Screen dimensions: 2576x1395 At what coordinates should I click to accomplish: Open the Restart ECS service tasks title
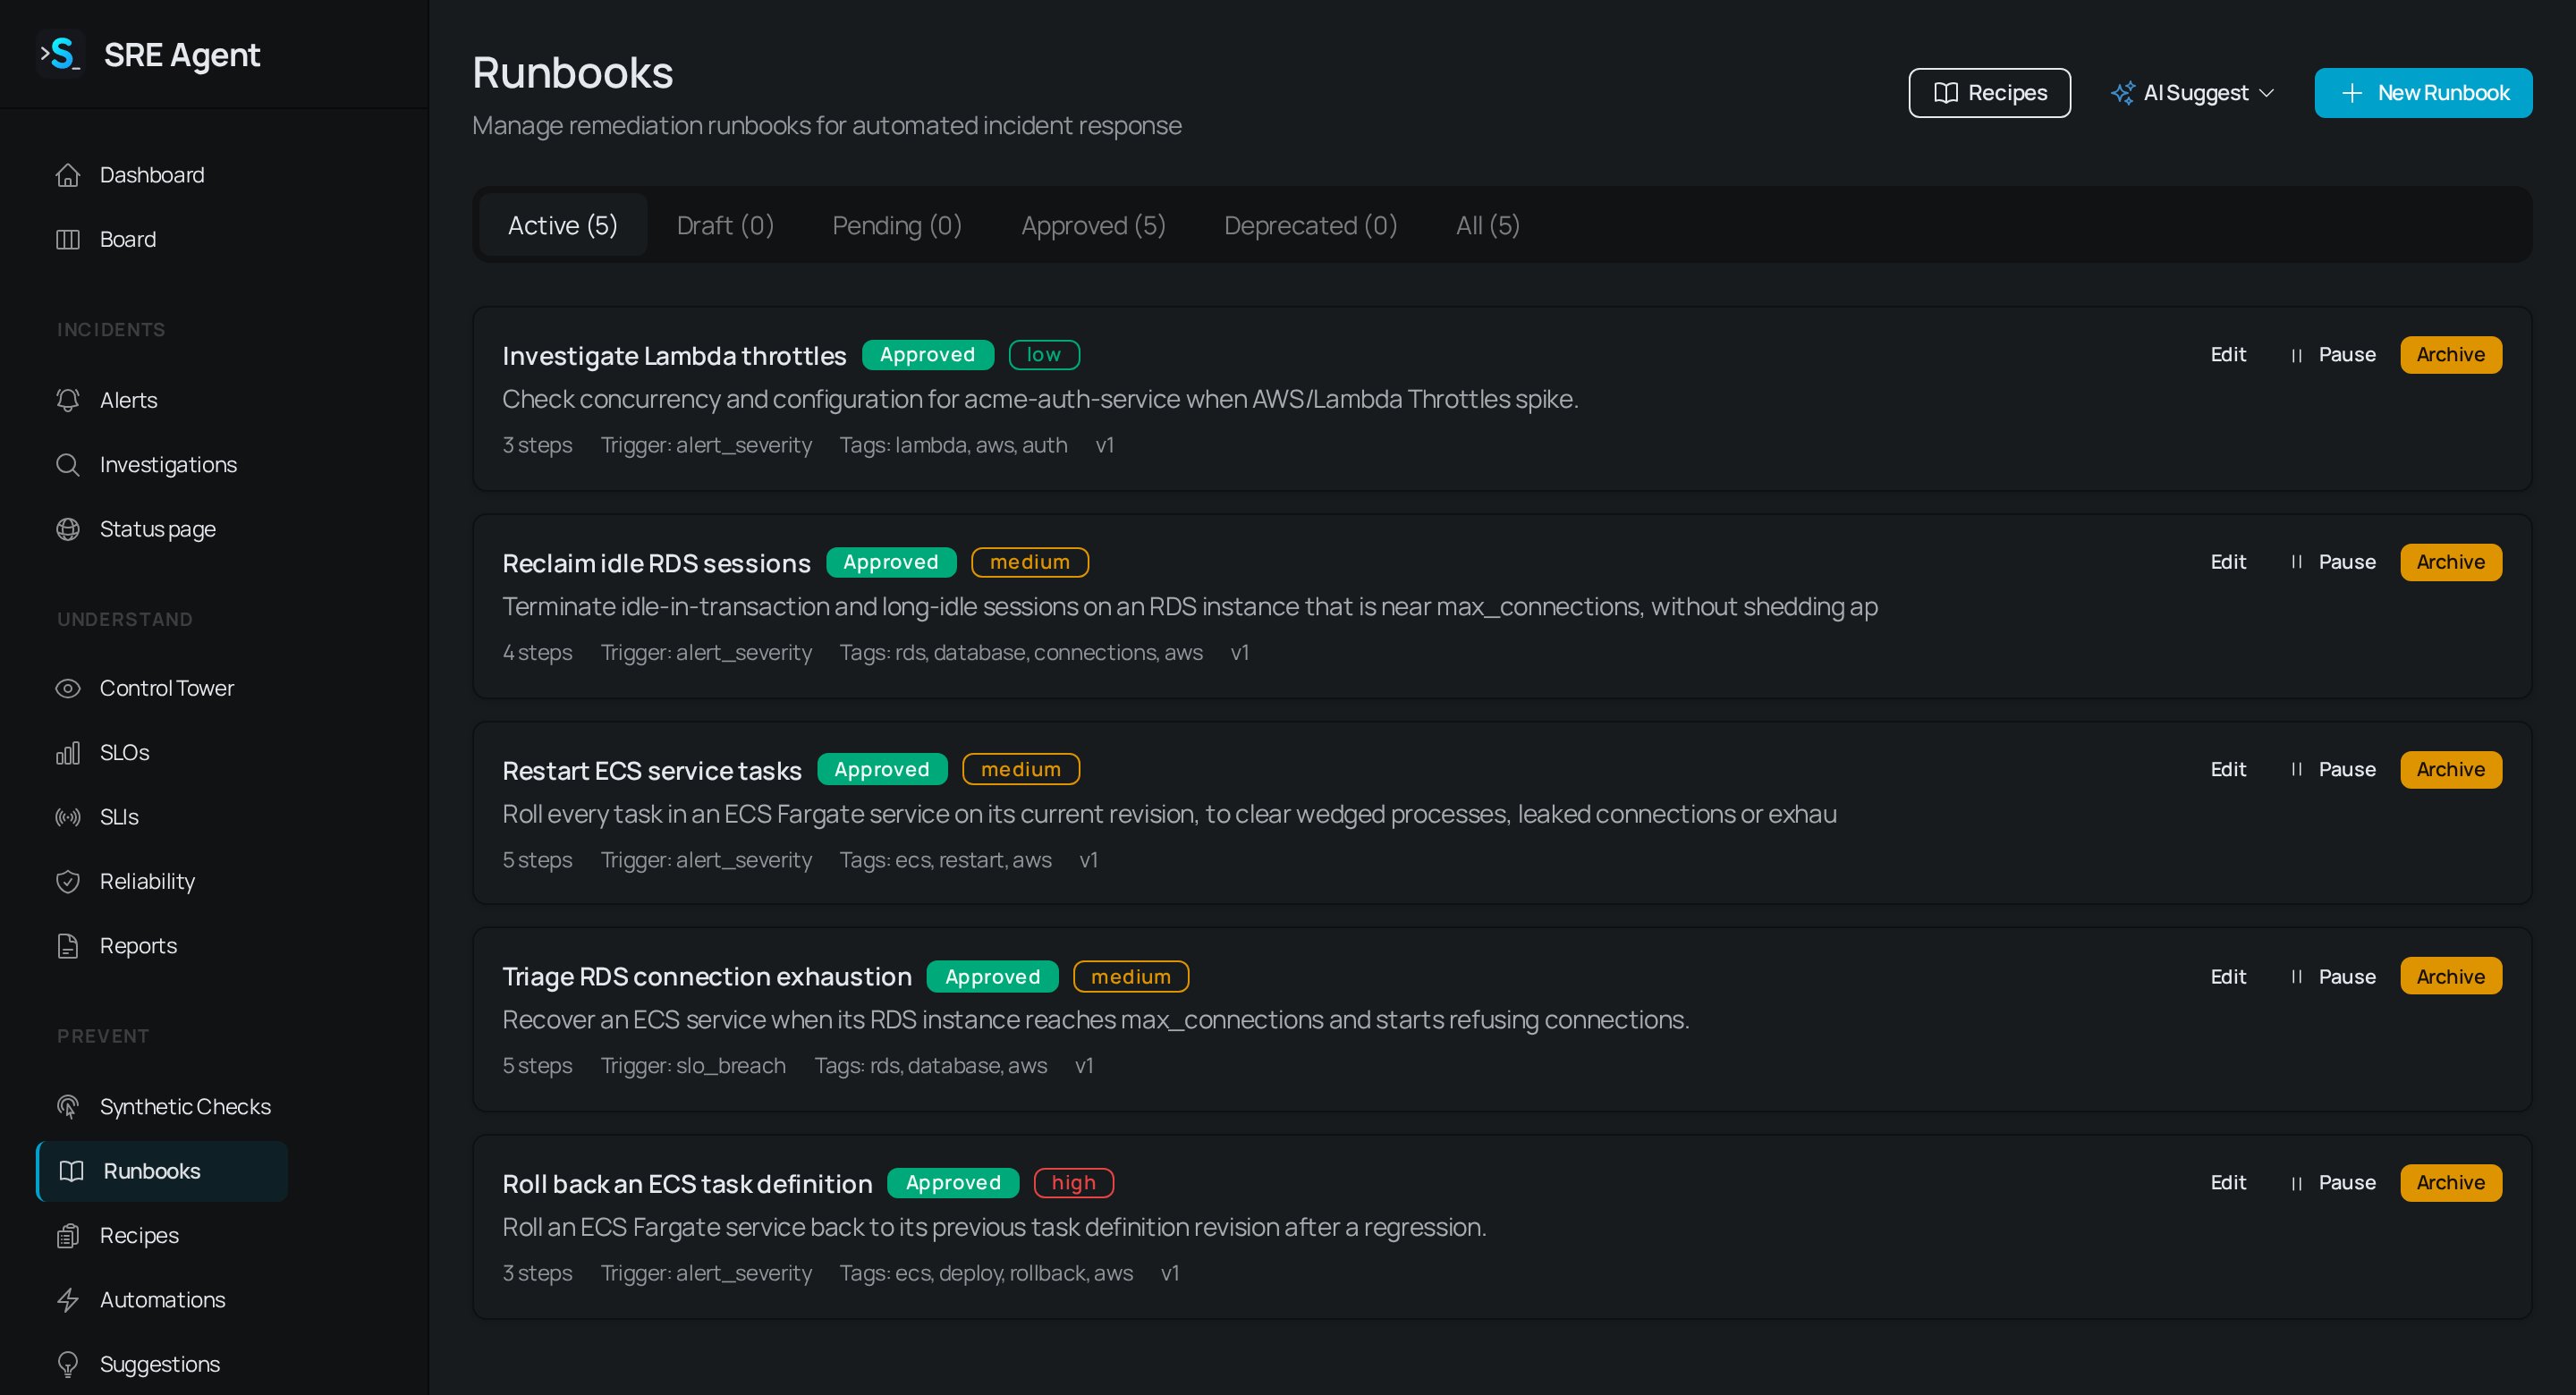652,771
